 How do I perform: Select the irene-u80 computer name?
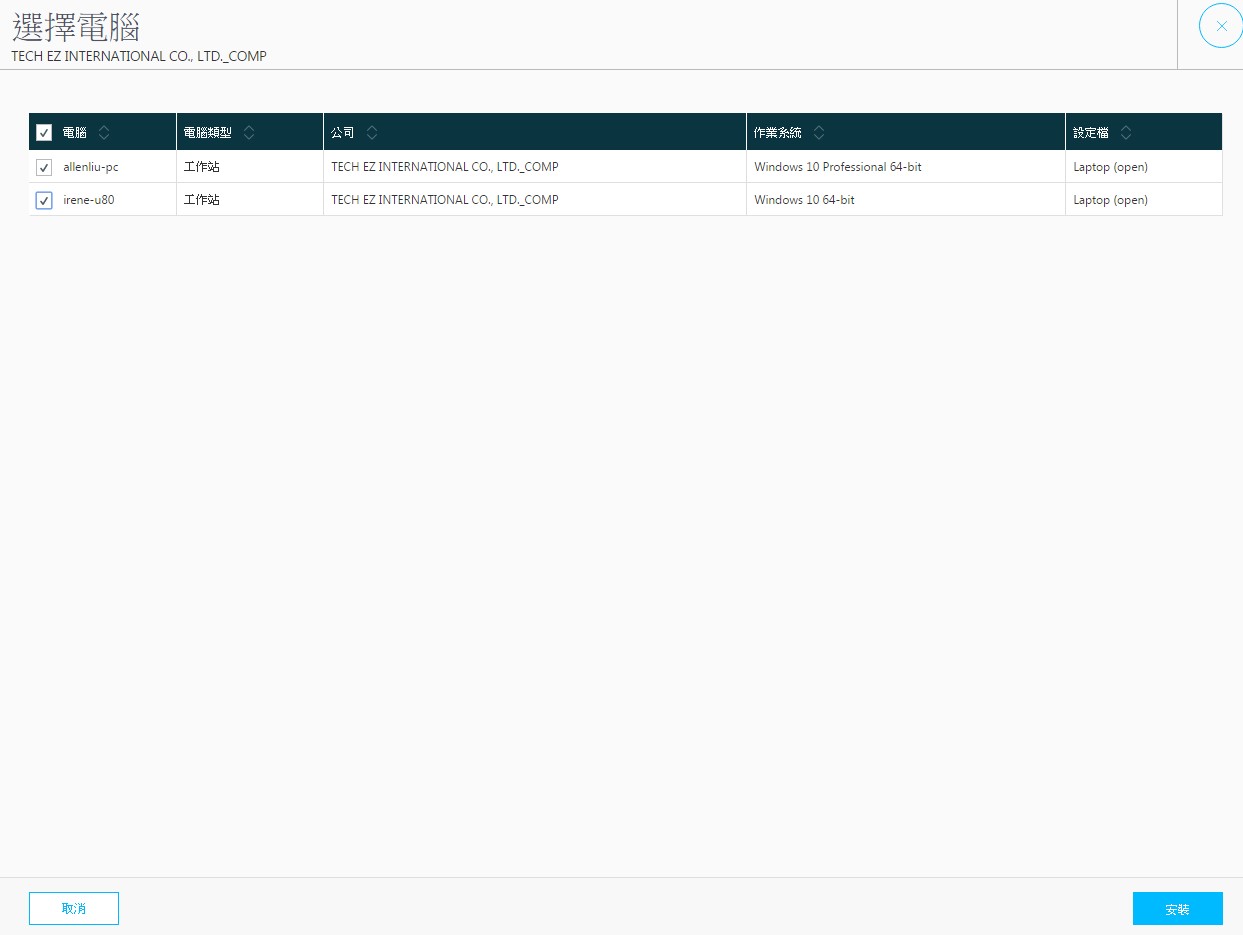point(89,200)
